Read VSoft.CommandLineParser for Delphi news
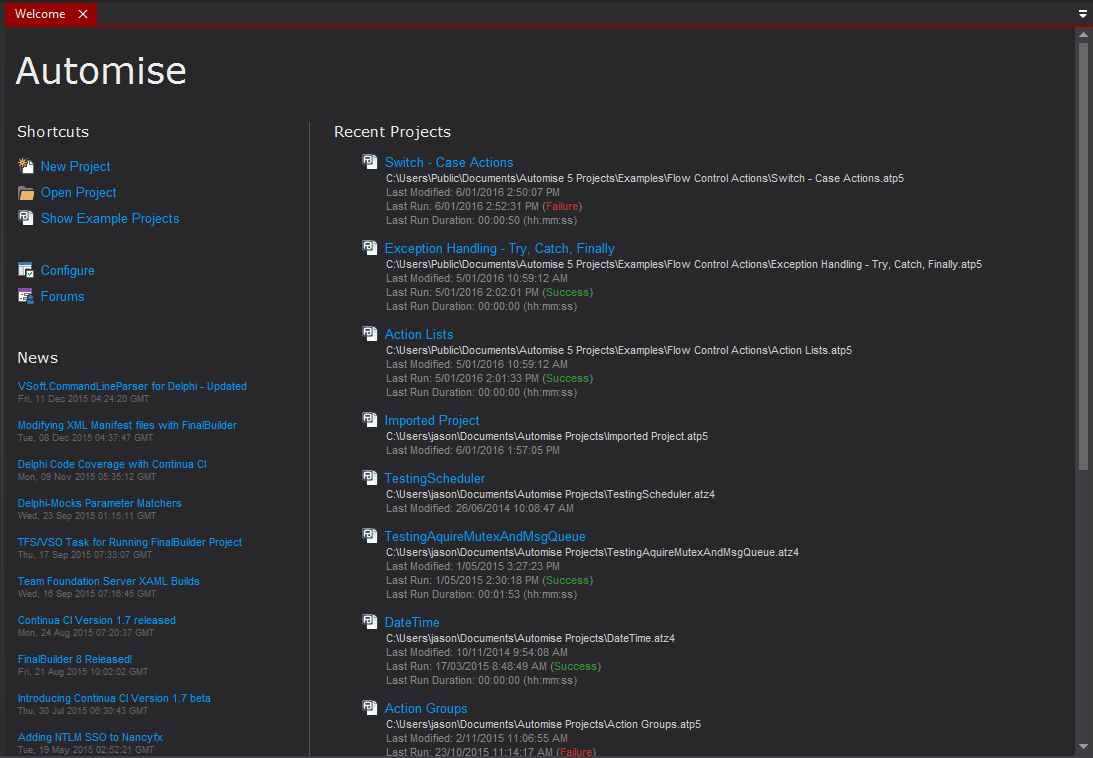Image resolution: width=1093 pixels, height=758 pixels. (x=132, y=386)
